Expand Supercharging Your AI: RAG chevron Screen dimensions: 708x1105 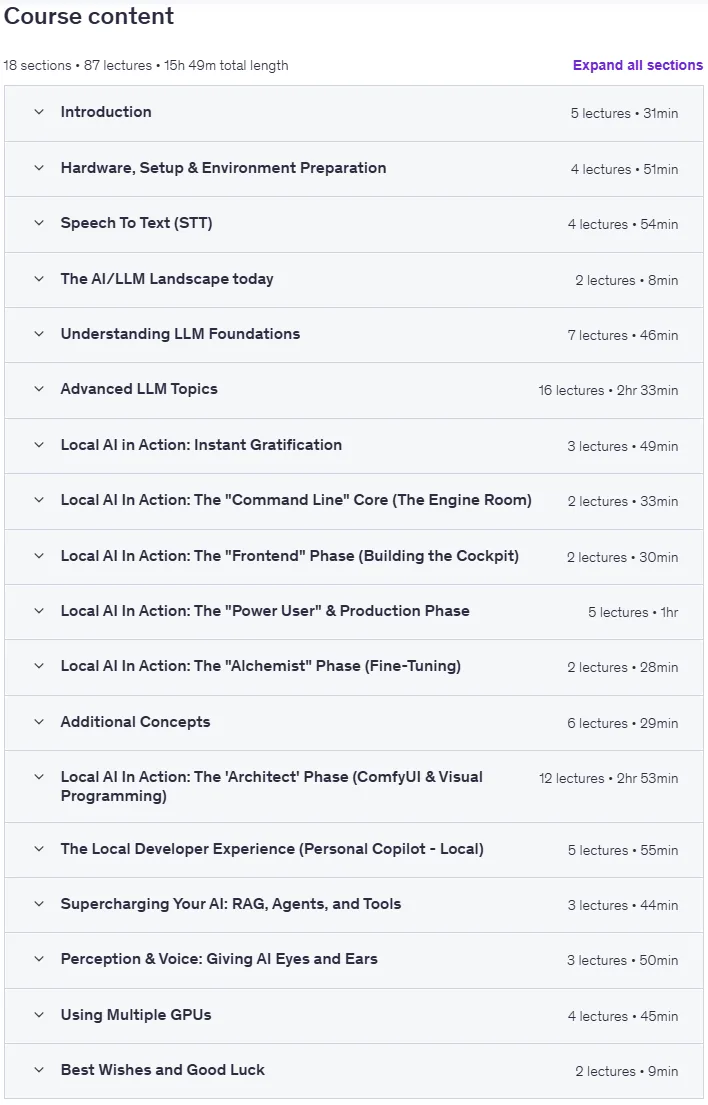click(39, 903)
